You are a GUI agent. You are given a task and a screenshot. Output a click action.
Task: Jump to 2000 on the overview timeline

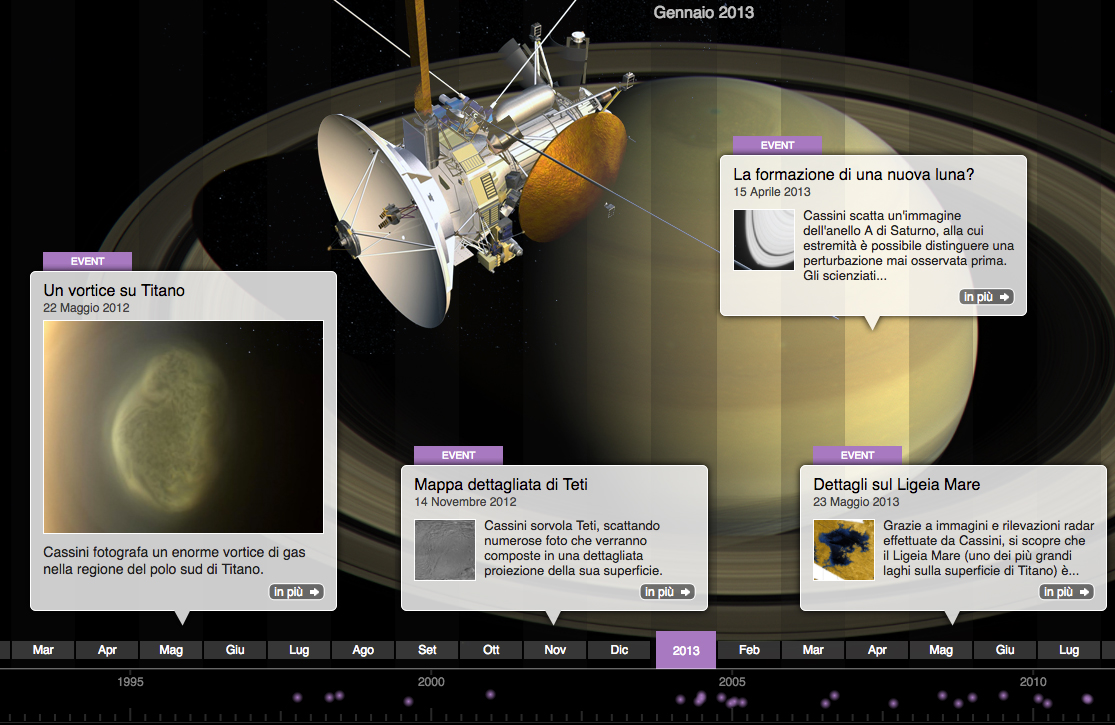[431, 682]
